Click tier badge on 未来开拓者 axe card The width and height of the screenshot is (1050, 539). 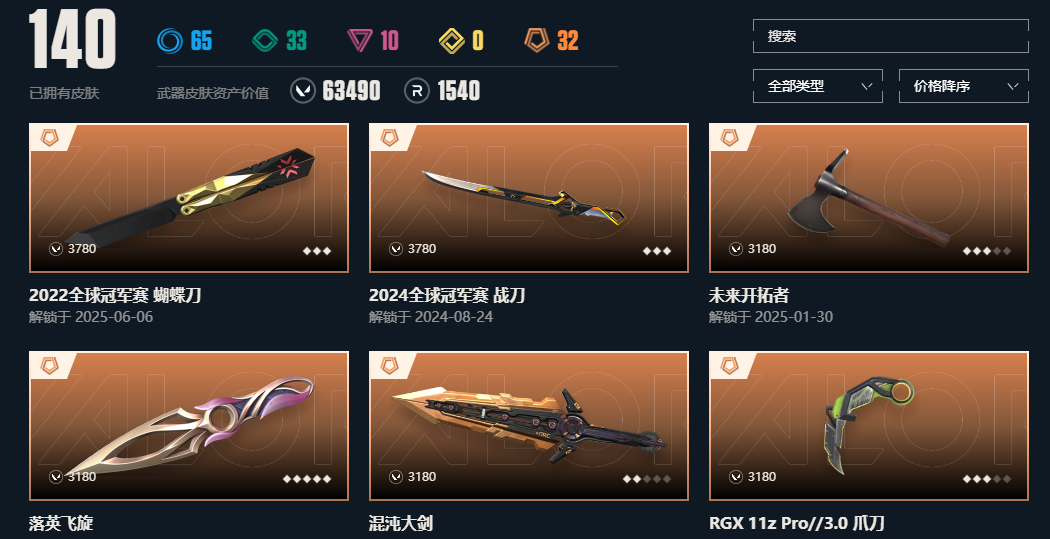[x=730, y=138]
